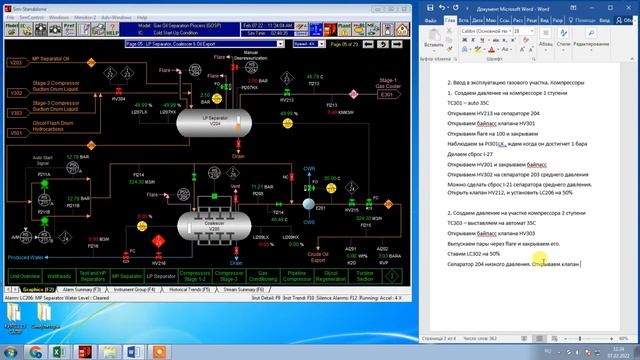
Task: Click Clear Formatting eraser icon in Word
Action: tap(526, 40)
